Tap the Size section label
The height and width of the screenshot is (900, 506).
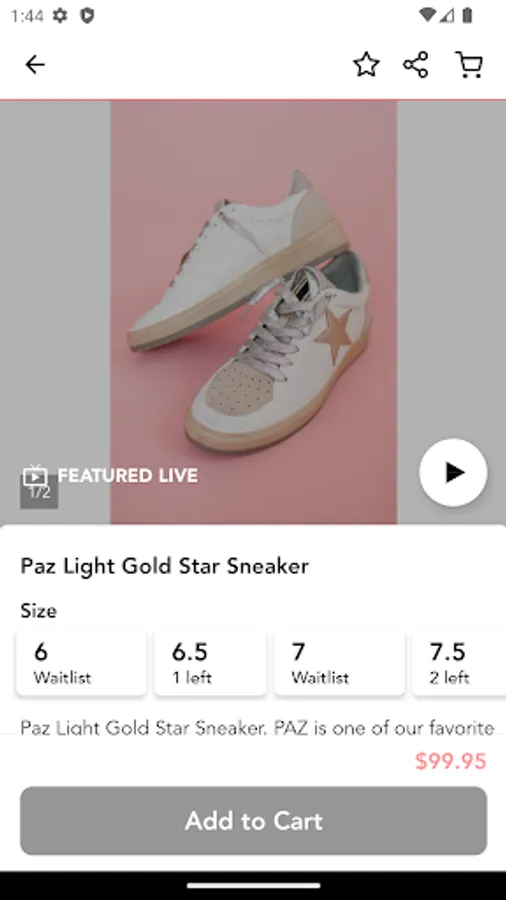tap(38, 611)
